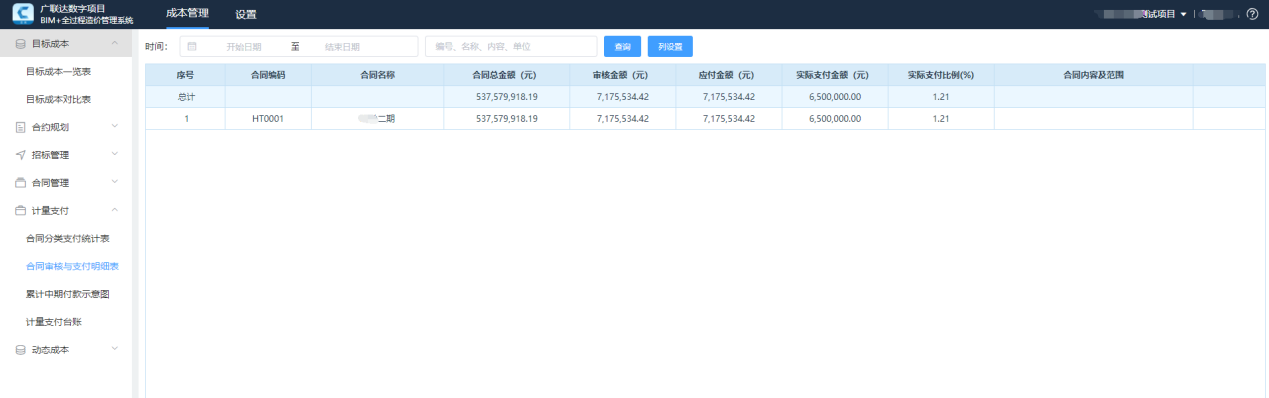1269x398 pixels.
Task: Click the Glodon app logo icon
Action: click(x=22, y=14)
